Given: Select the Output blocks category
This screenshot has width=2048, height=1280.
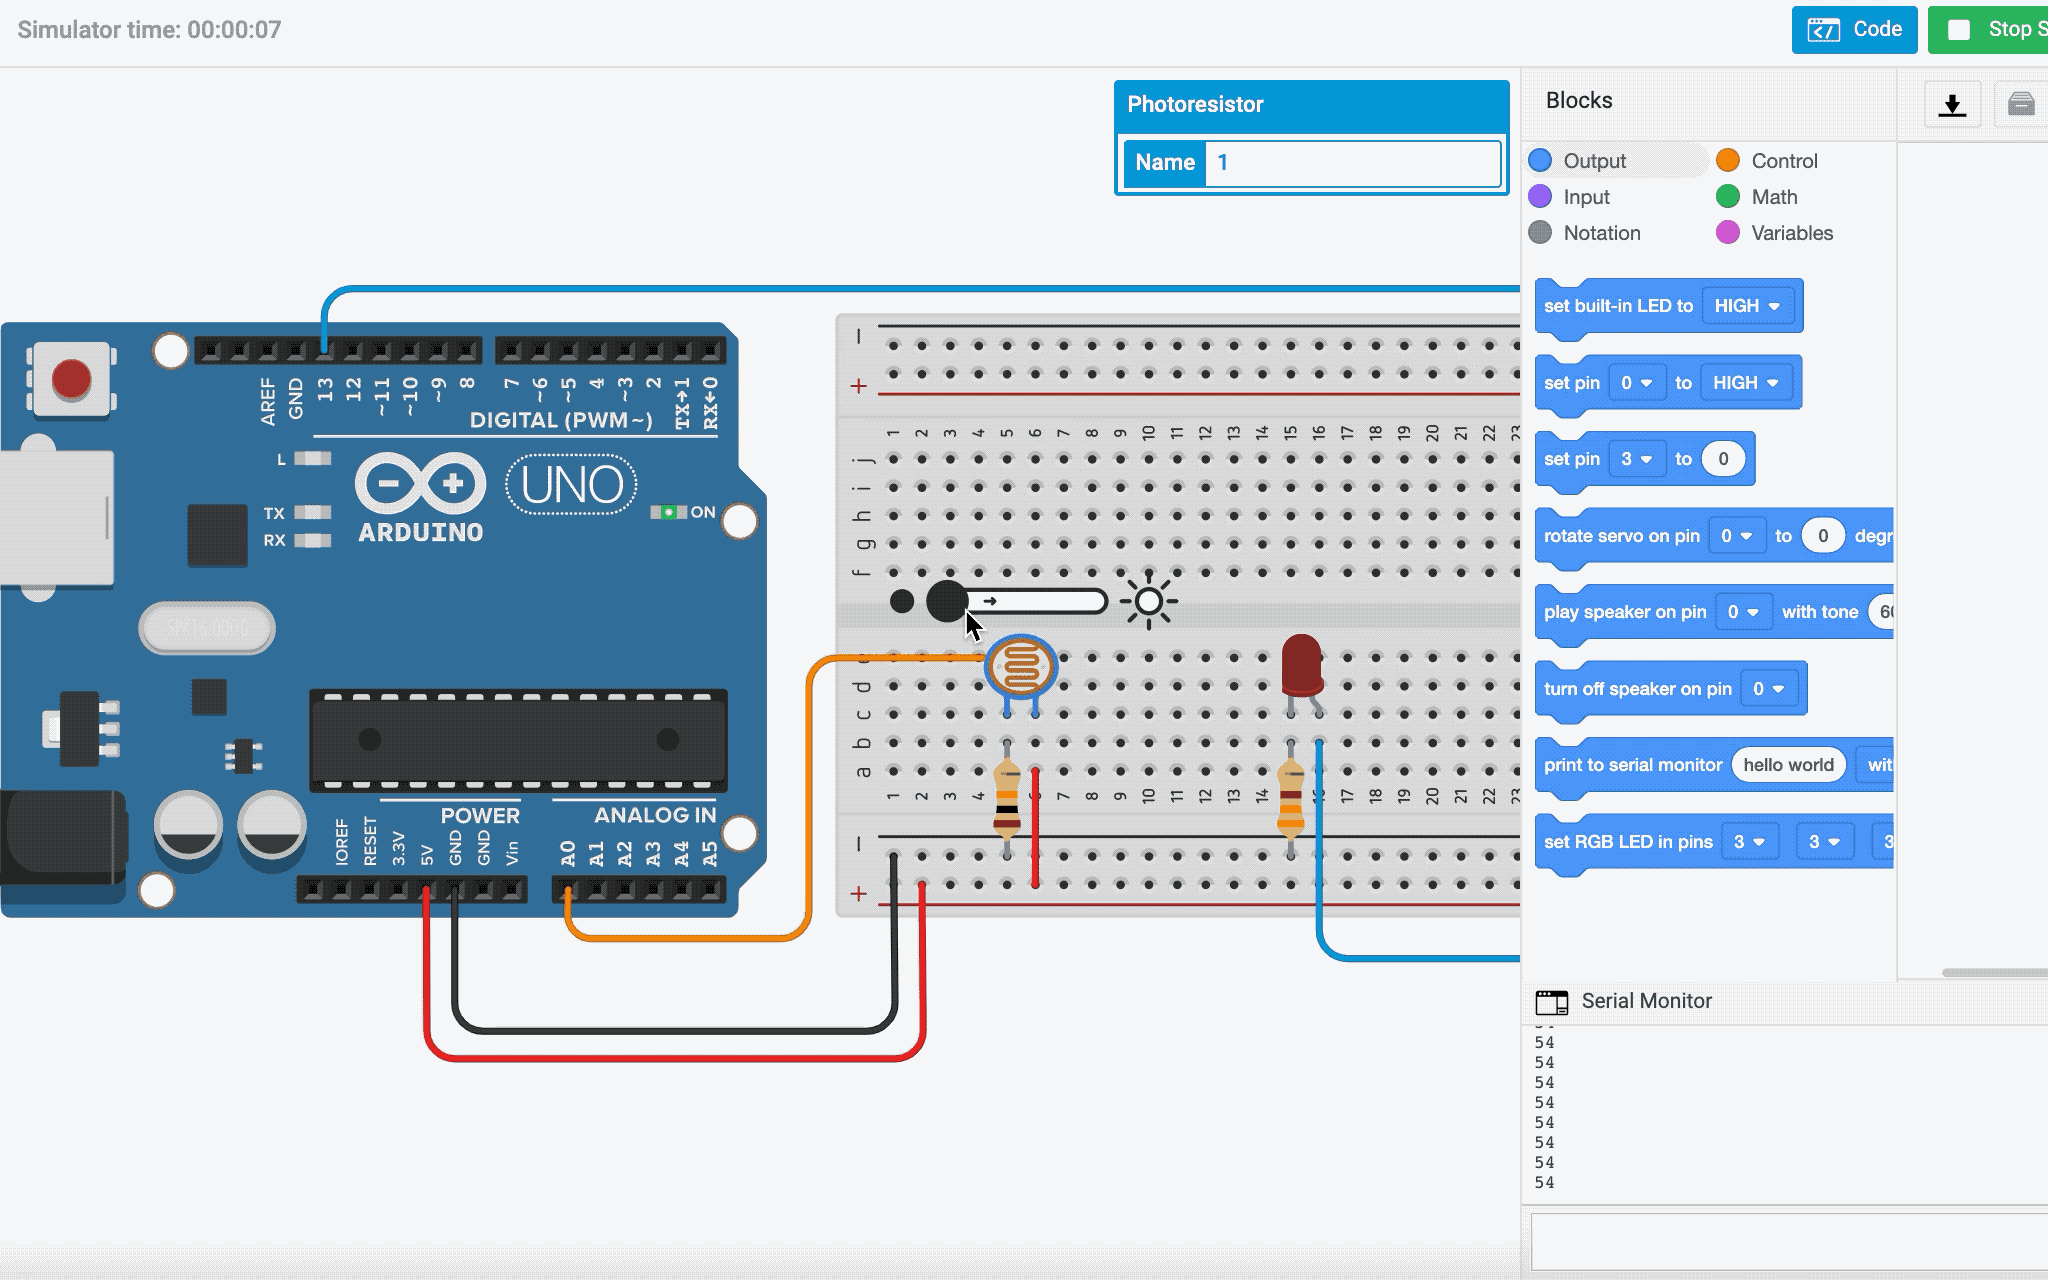Looking at the screenshot, I should (1593, 161).
